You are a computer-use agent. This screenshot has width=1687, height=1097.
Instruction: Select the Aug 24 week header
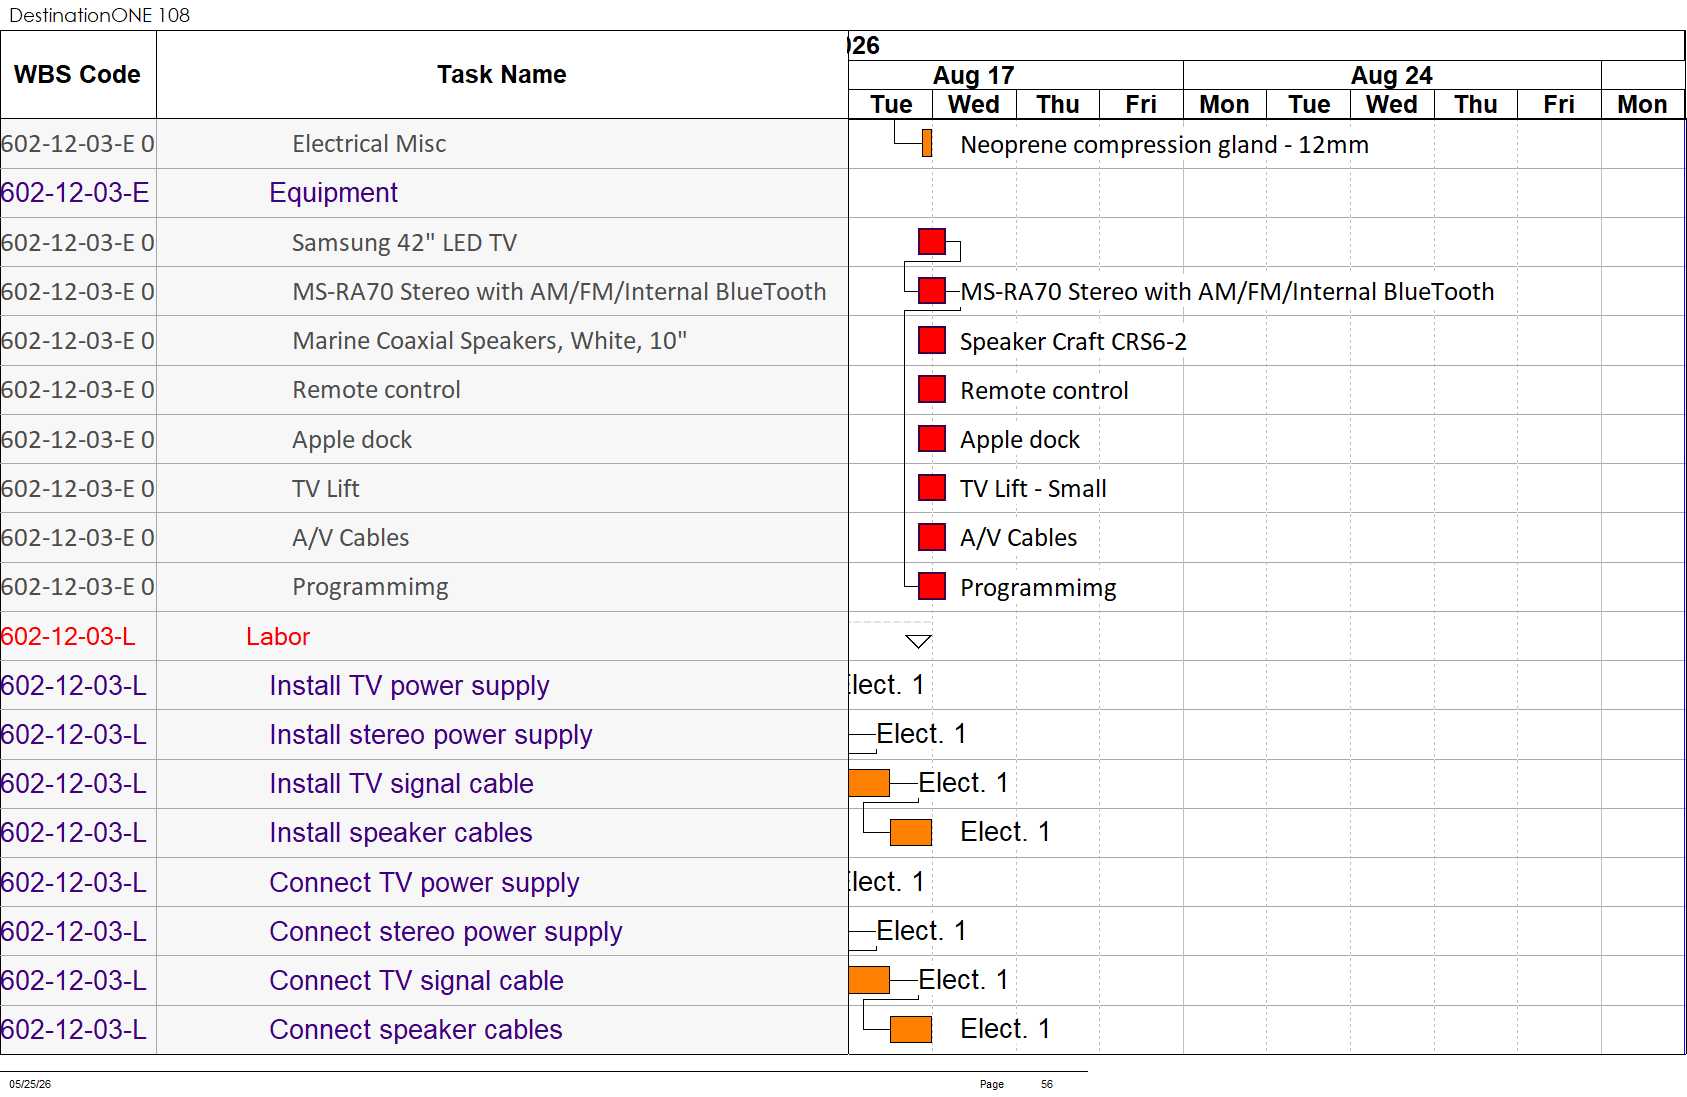click(x=1391, y=75)
